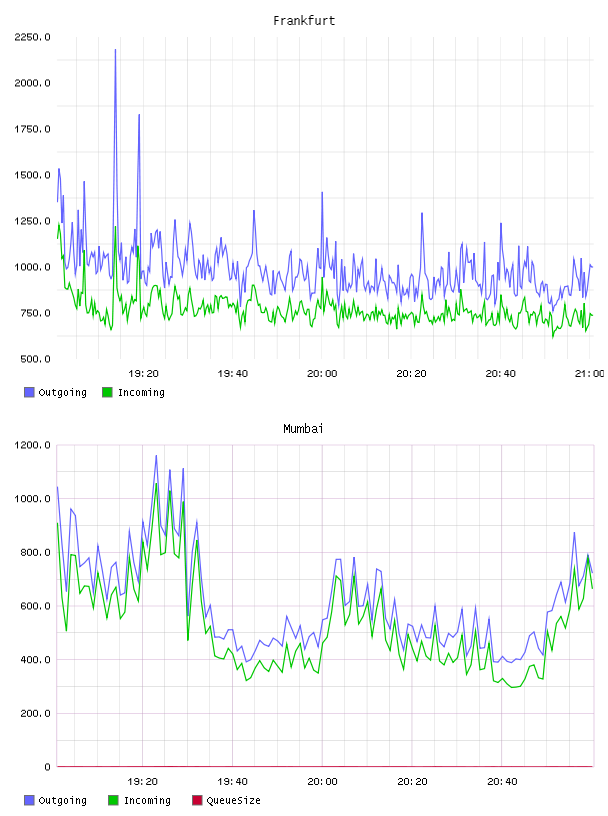Click the Incoming label under Mumbai chart
Viewport: 608px width, 816px height.
[x=147, y=800]
